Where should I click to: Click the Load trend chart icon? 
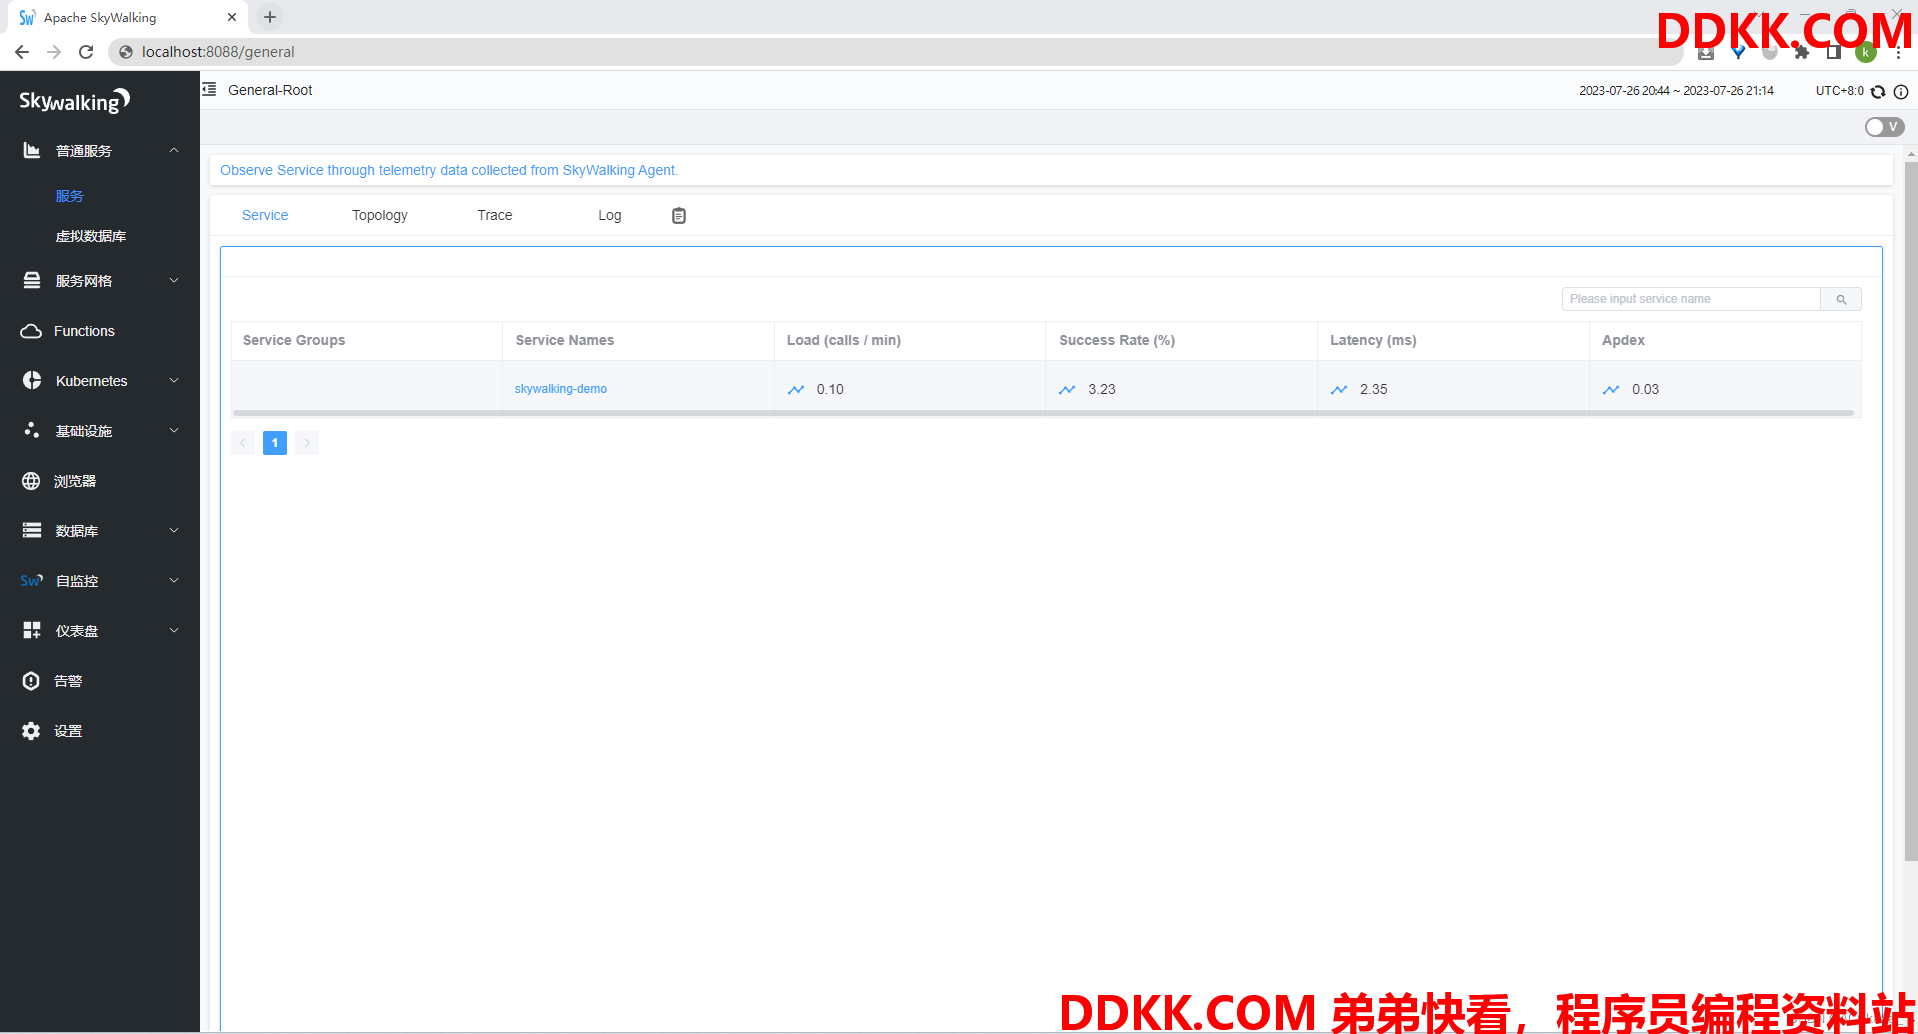796,389
